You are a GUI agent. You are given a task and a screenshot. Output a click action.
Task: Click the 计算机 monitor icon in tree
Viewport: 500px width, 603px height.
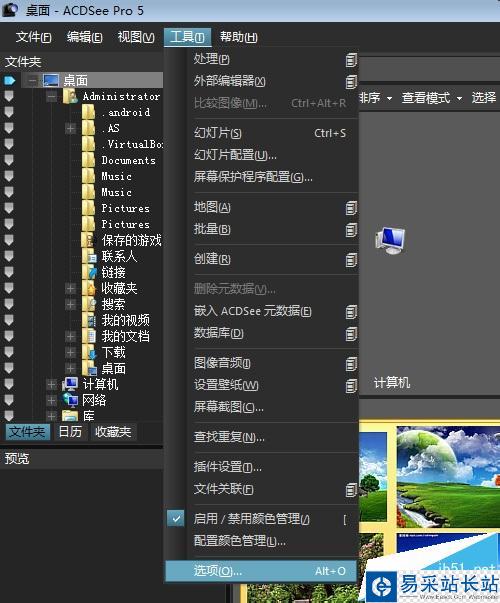[70, 384]
